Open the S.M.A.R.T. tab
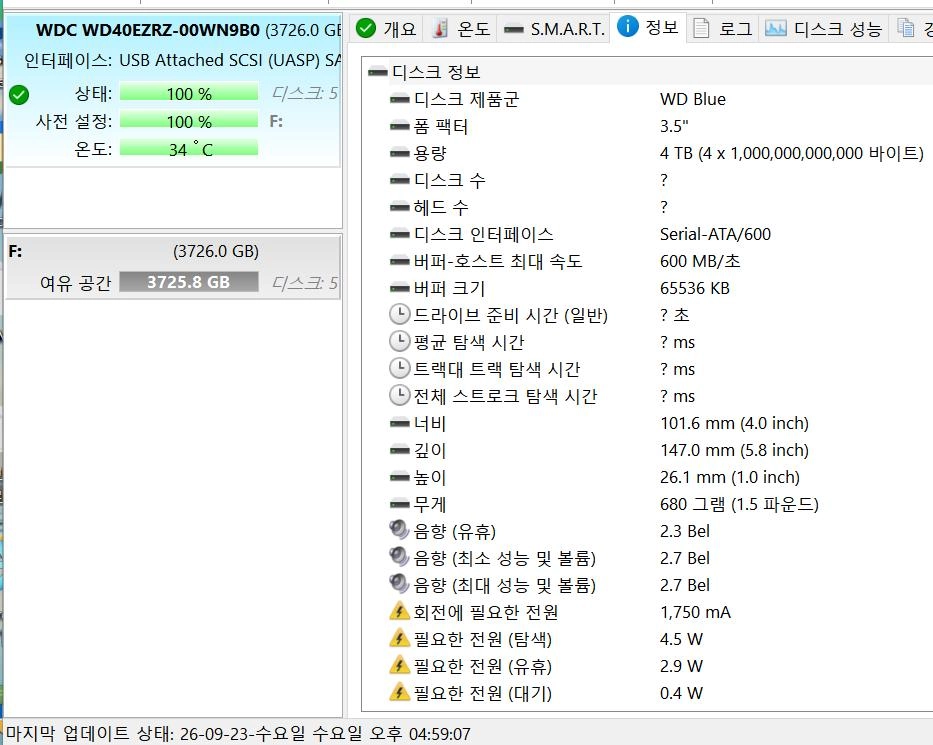Screen dimensions: 933x745 pyautogui.click(x=553, y=29)
